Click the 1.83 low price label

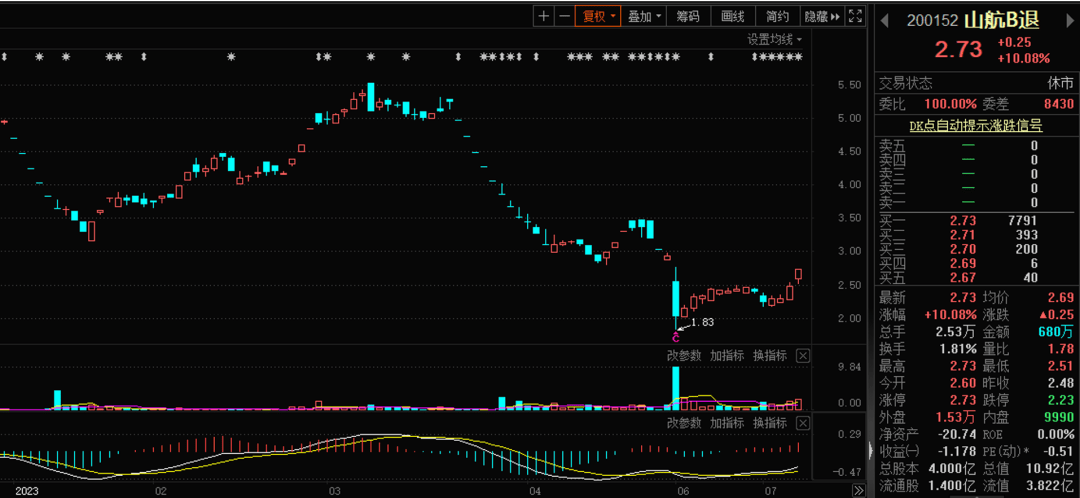[702, 322]
